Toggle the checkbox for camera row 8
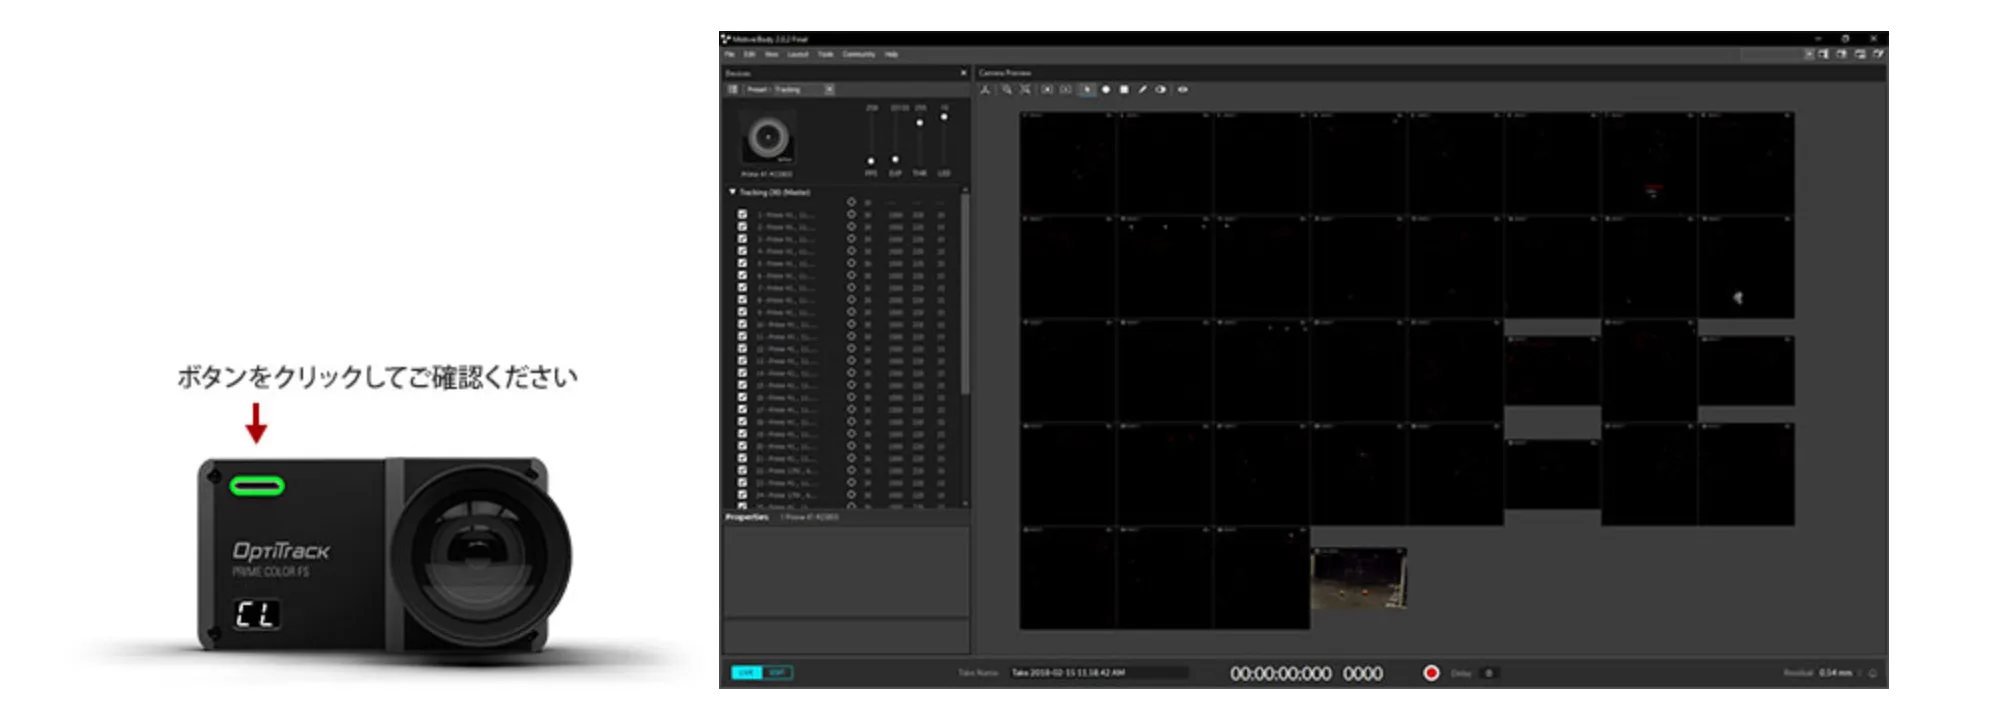This screenshot has width=2002, height=722. 742,299
